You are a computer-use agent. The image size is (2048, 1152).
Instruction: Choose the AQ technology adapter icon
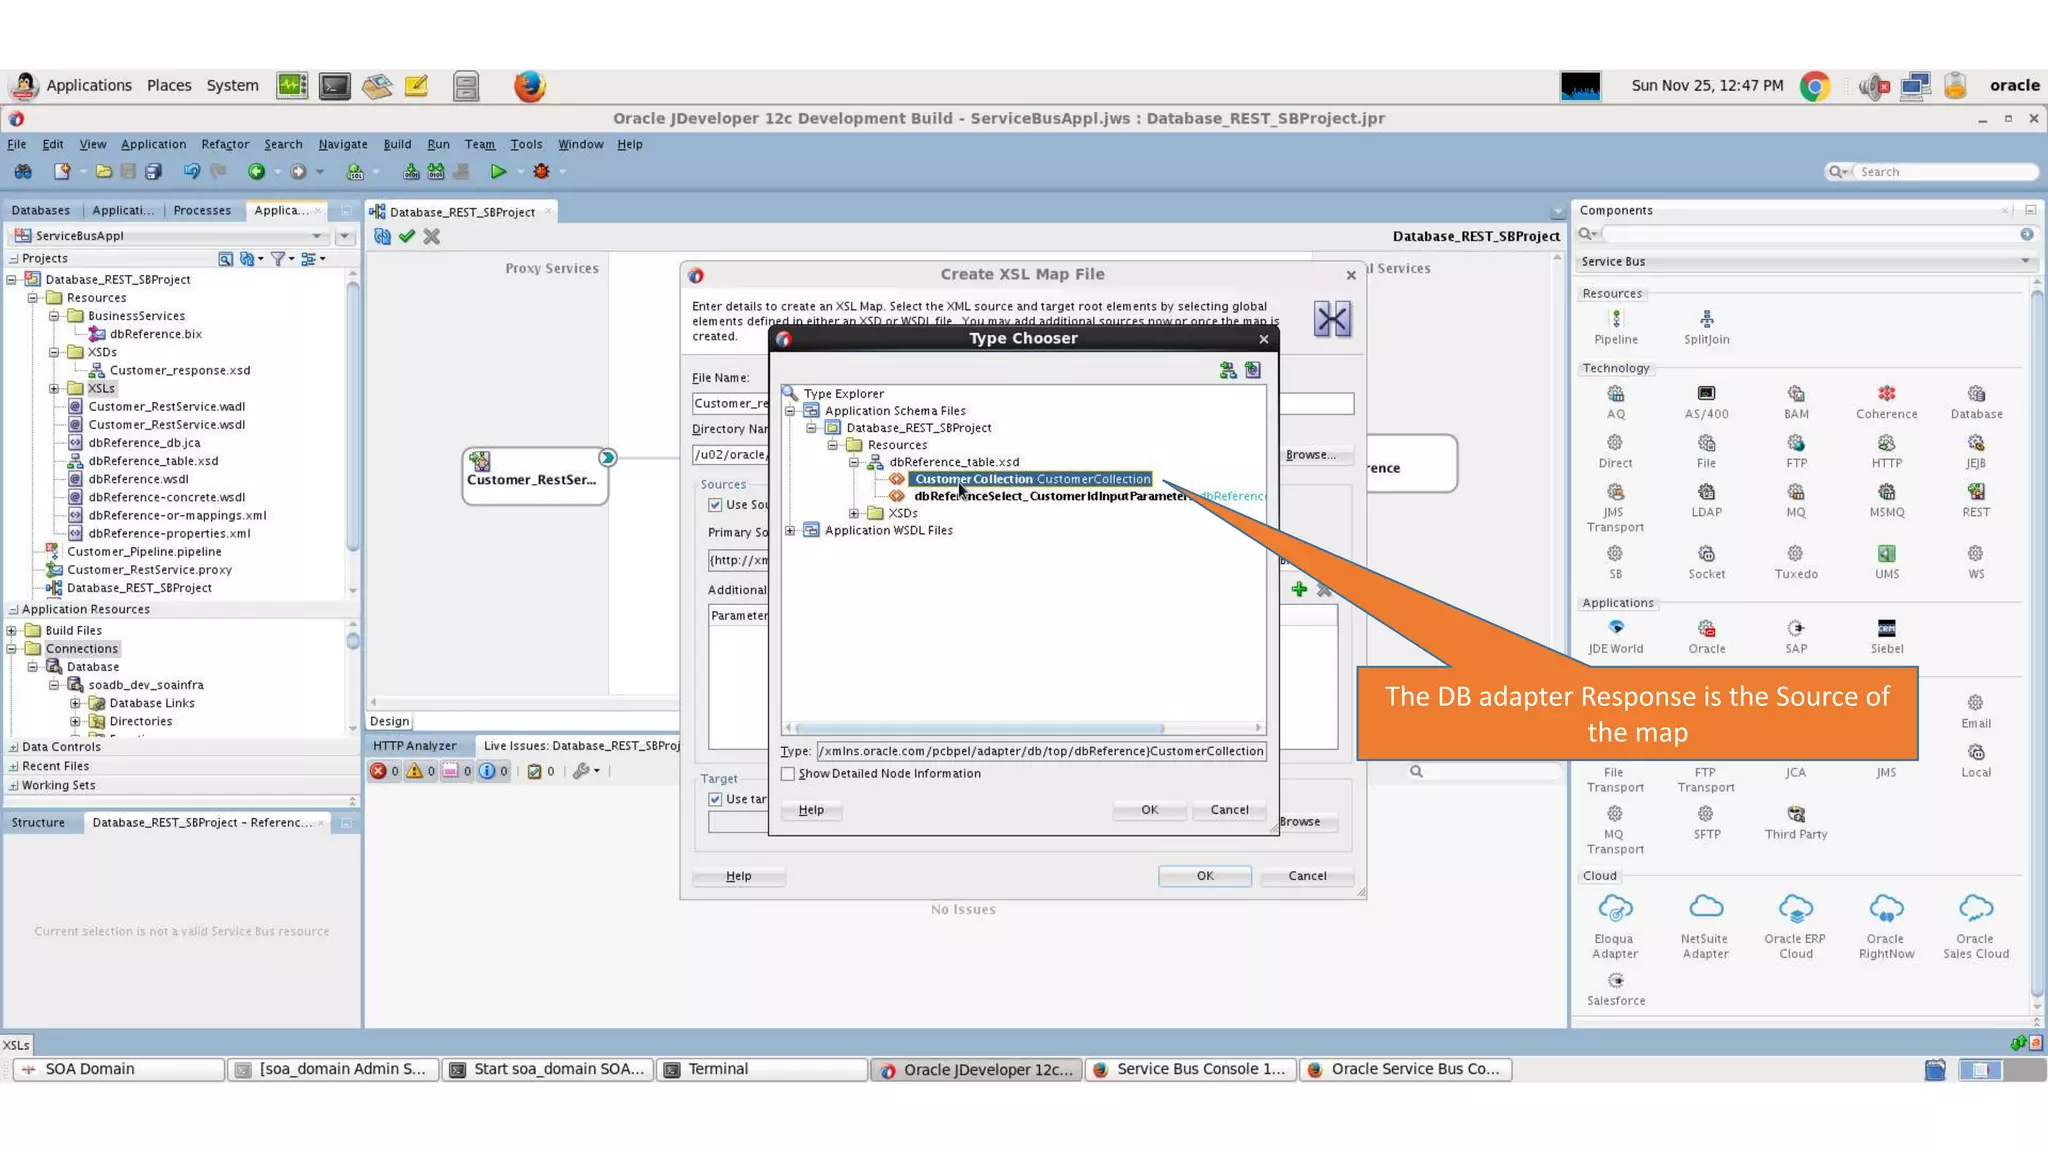click(x=1615, y=394)
